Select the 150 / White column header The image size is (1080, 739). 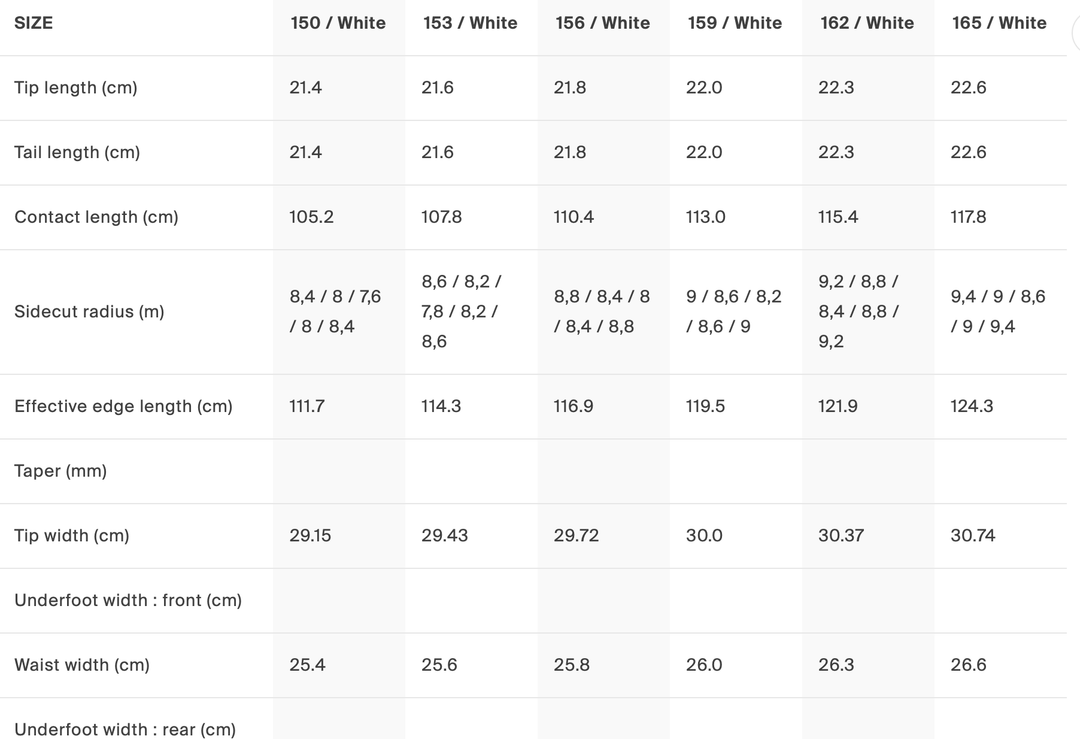pyautogui.click(x=338, y=23)
